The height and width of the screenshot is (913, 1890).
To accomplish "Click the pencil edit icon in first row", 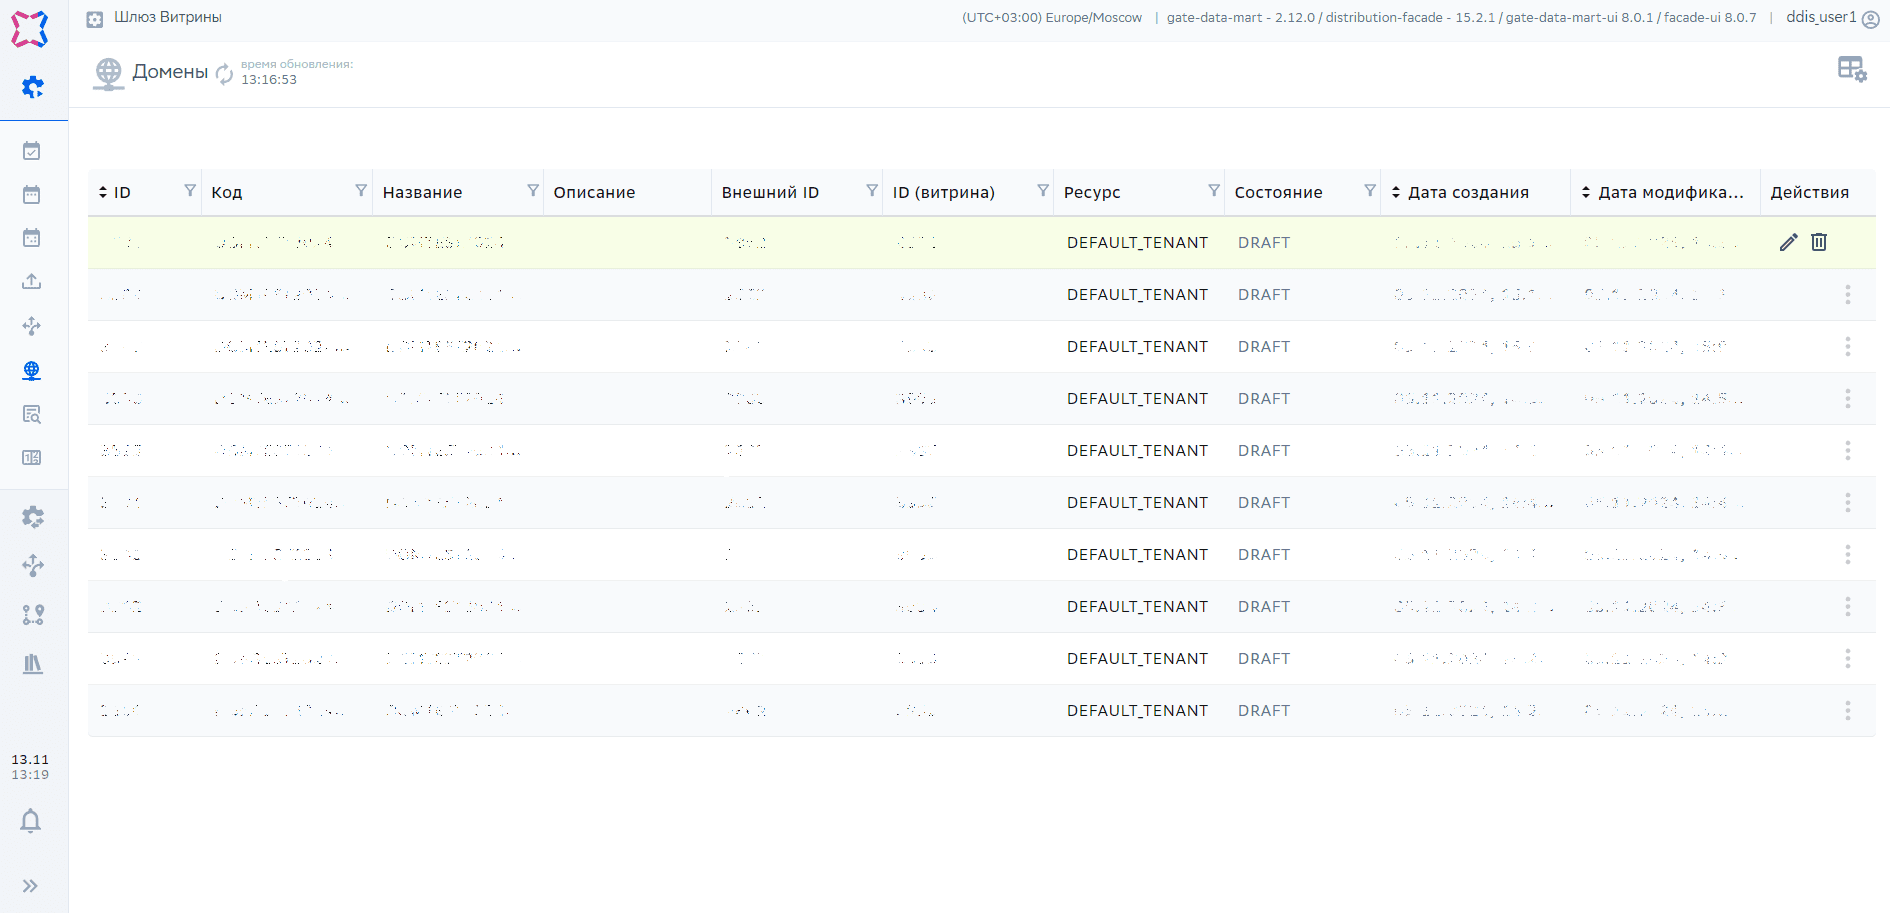I will [1788, 242].
